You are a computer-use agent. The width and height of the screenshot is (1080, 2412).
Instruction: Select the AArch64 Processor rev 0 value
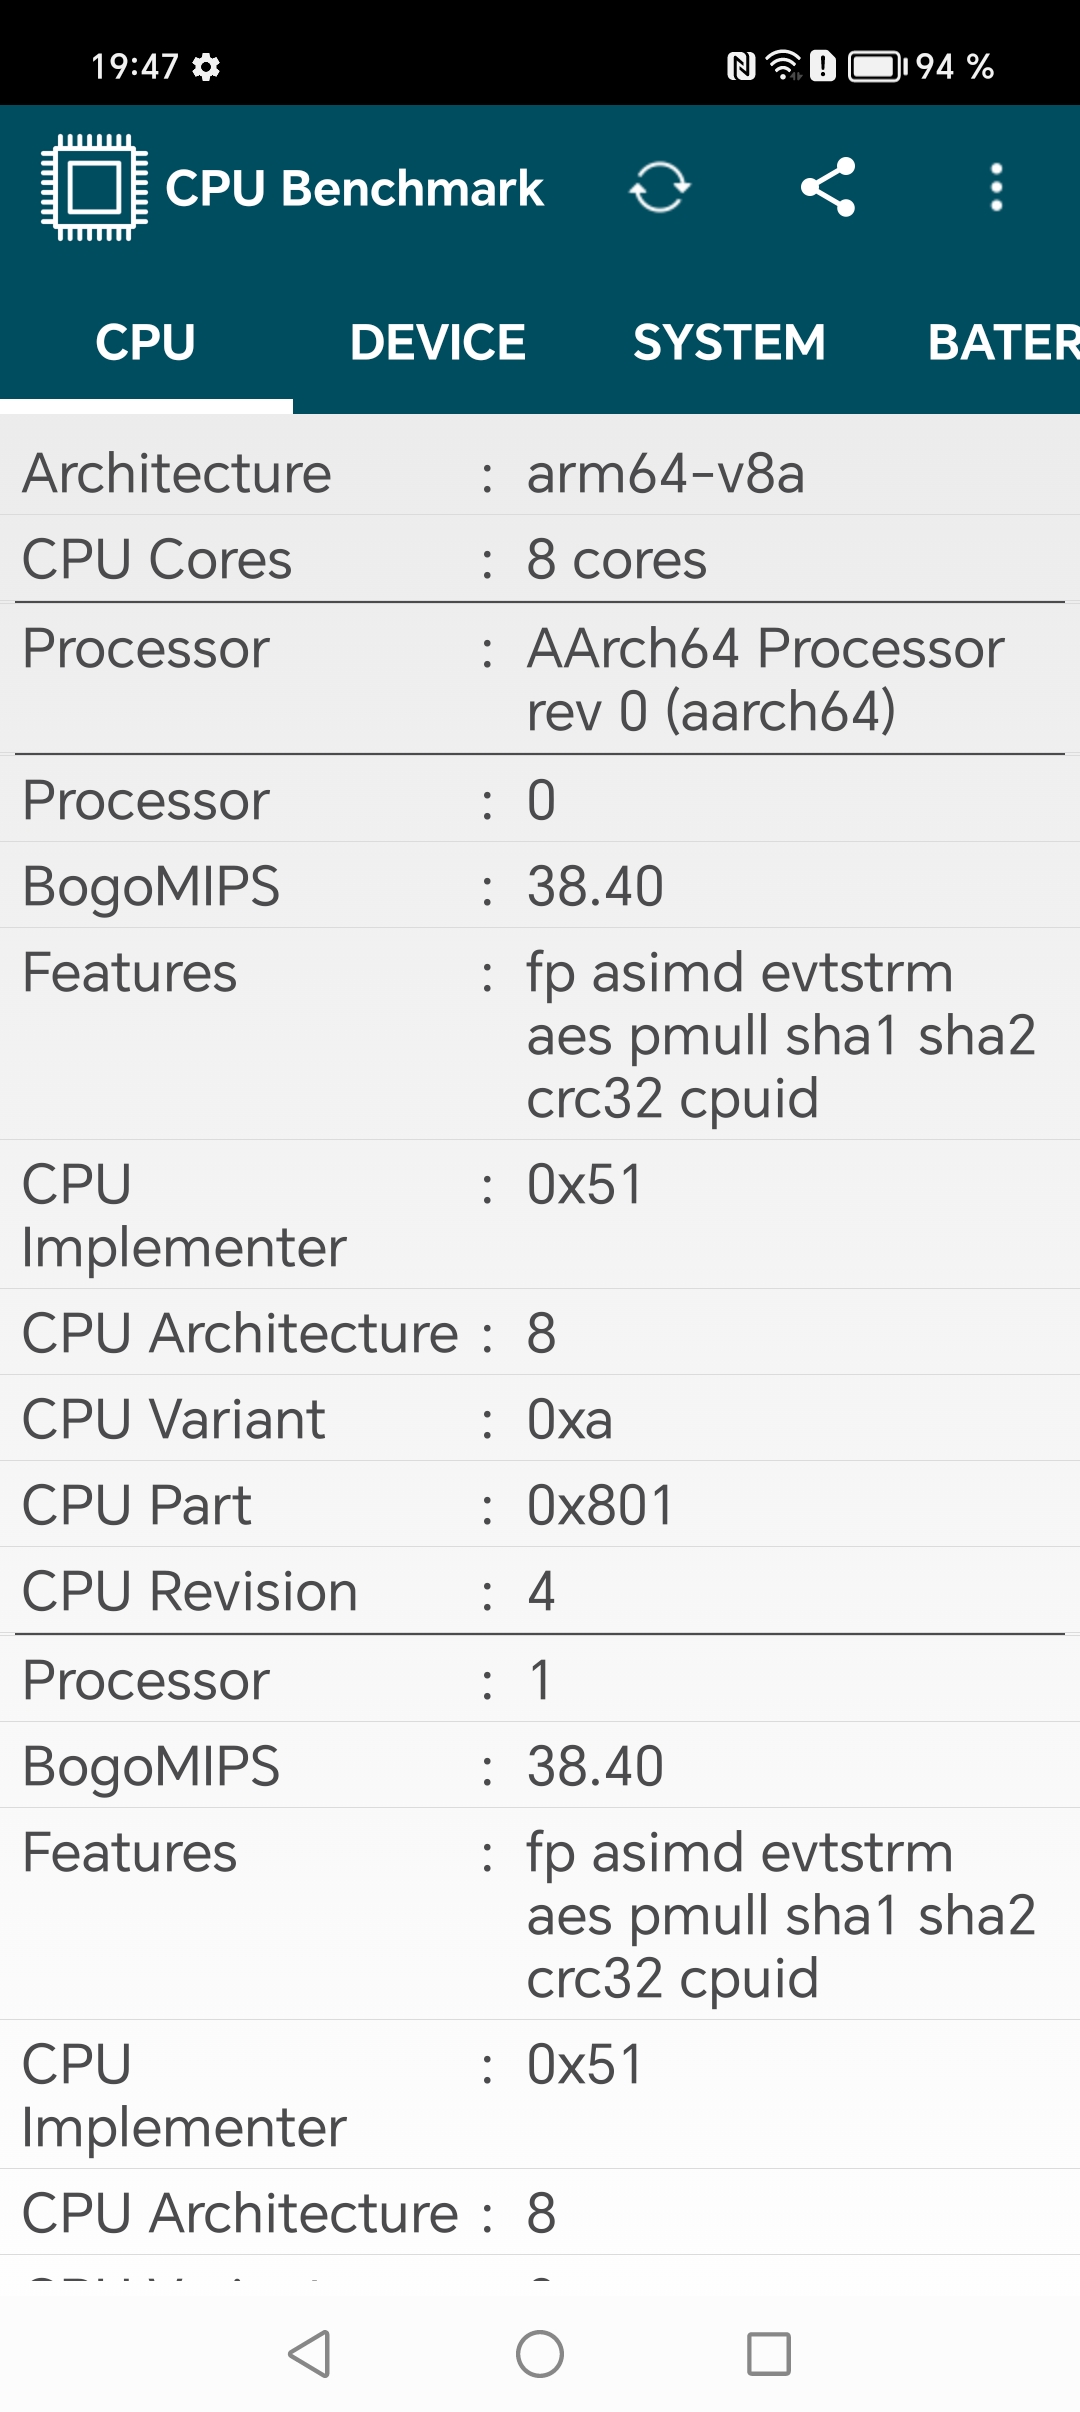click(x=765, y=679)
